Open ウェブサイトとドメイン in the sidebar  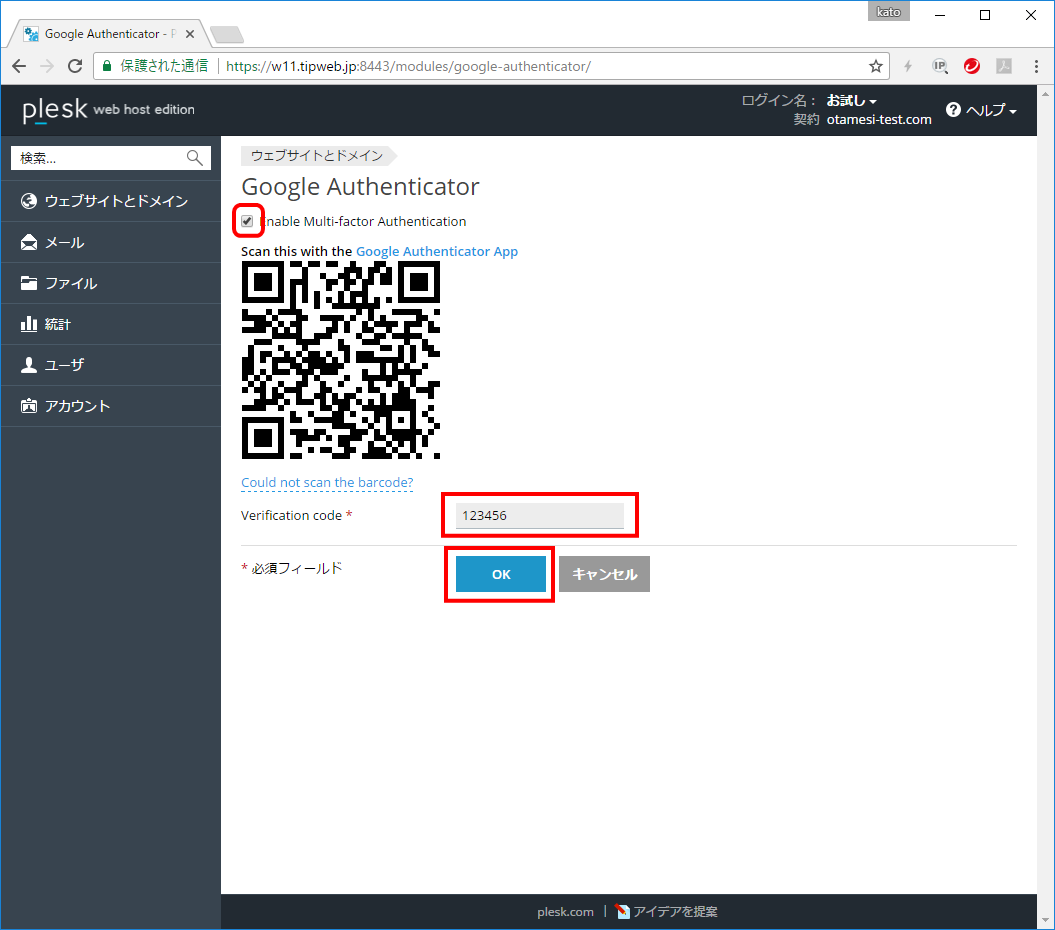coord(111,201)
